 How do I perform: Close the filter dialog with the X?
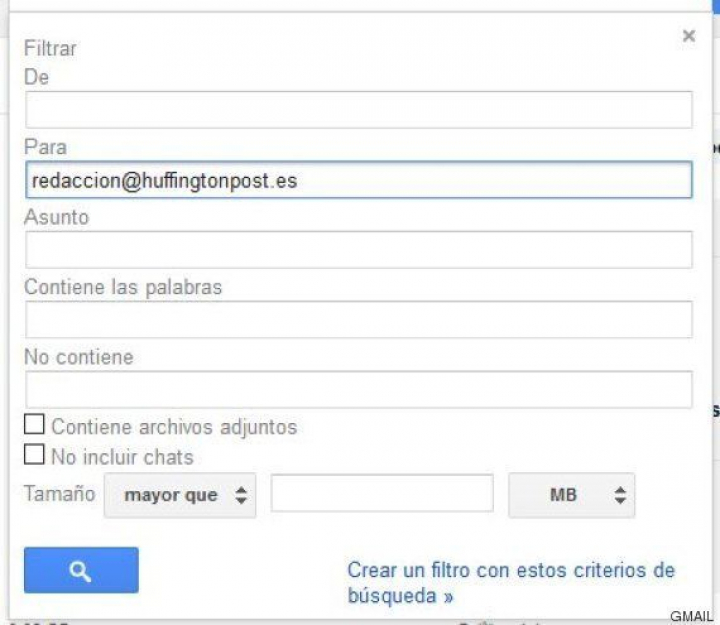688,36
